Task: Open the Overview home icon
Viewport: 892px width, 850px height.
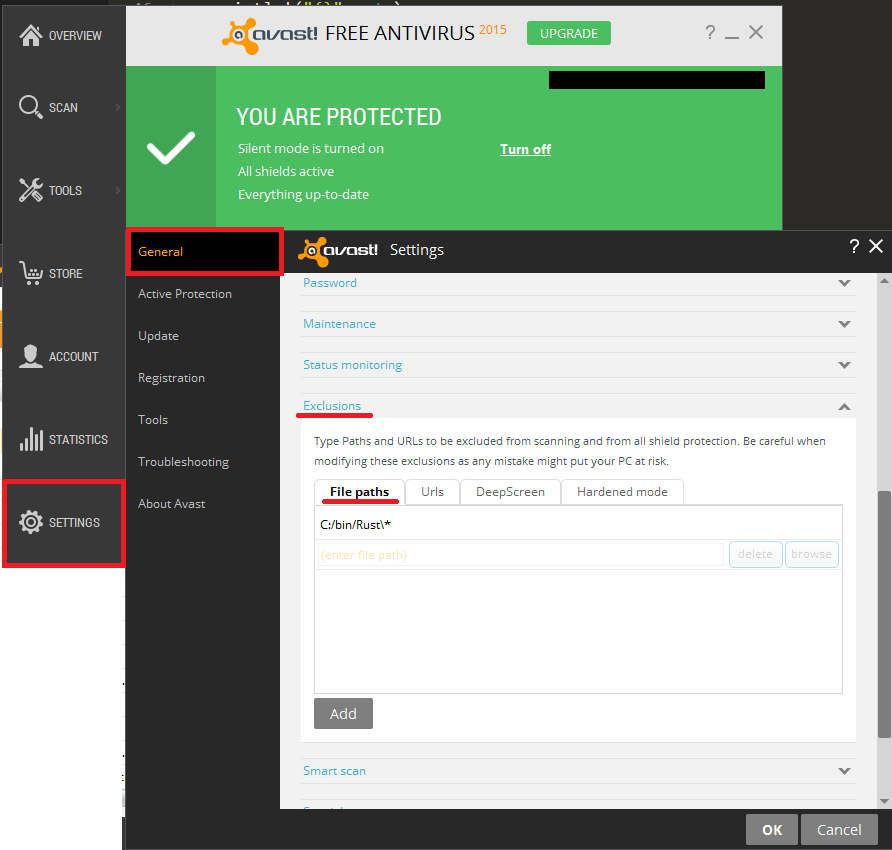Action: tap(31, 35)
